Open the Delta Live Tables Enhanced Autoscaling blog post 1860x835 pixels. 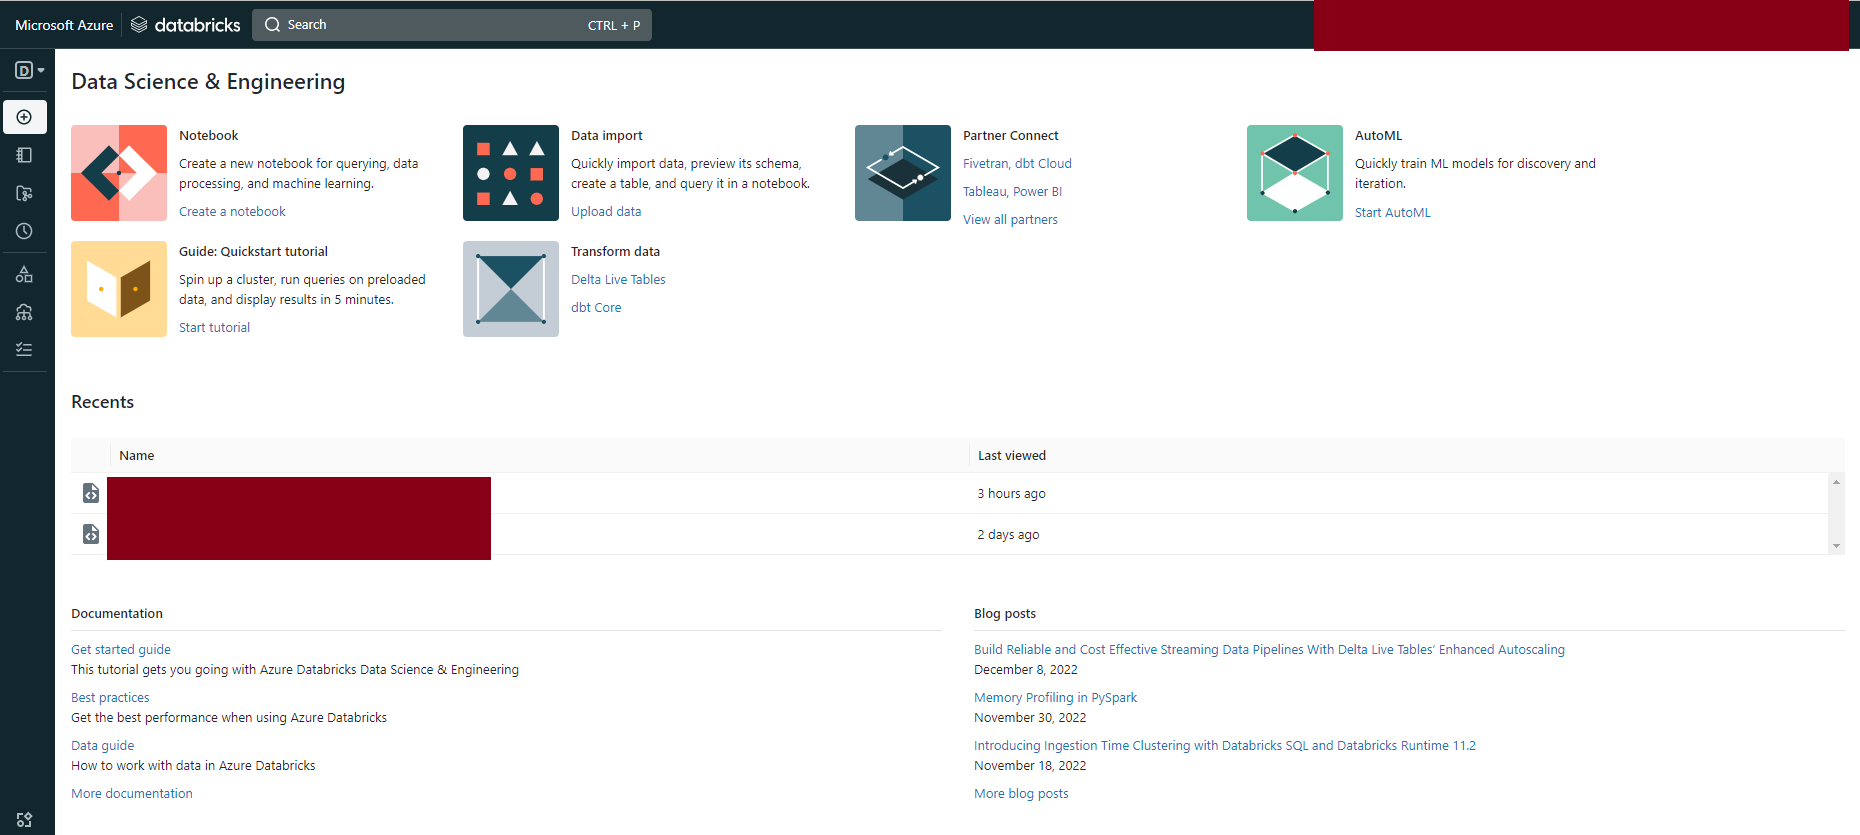point(1269,650)
